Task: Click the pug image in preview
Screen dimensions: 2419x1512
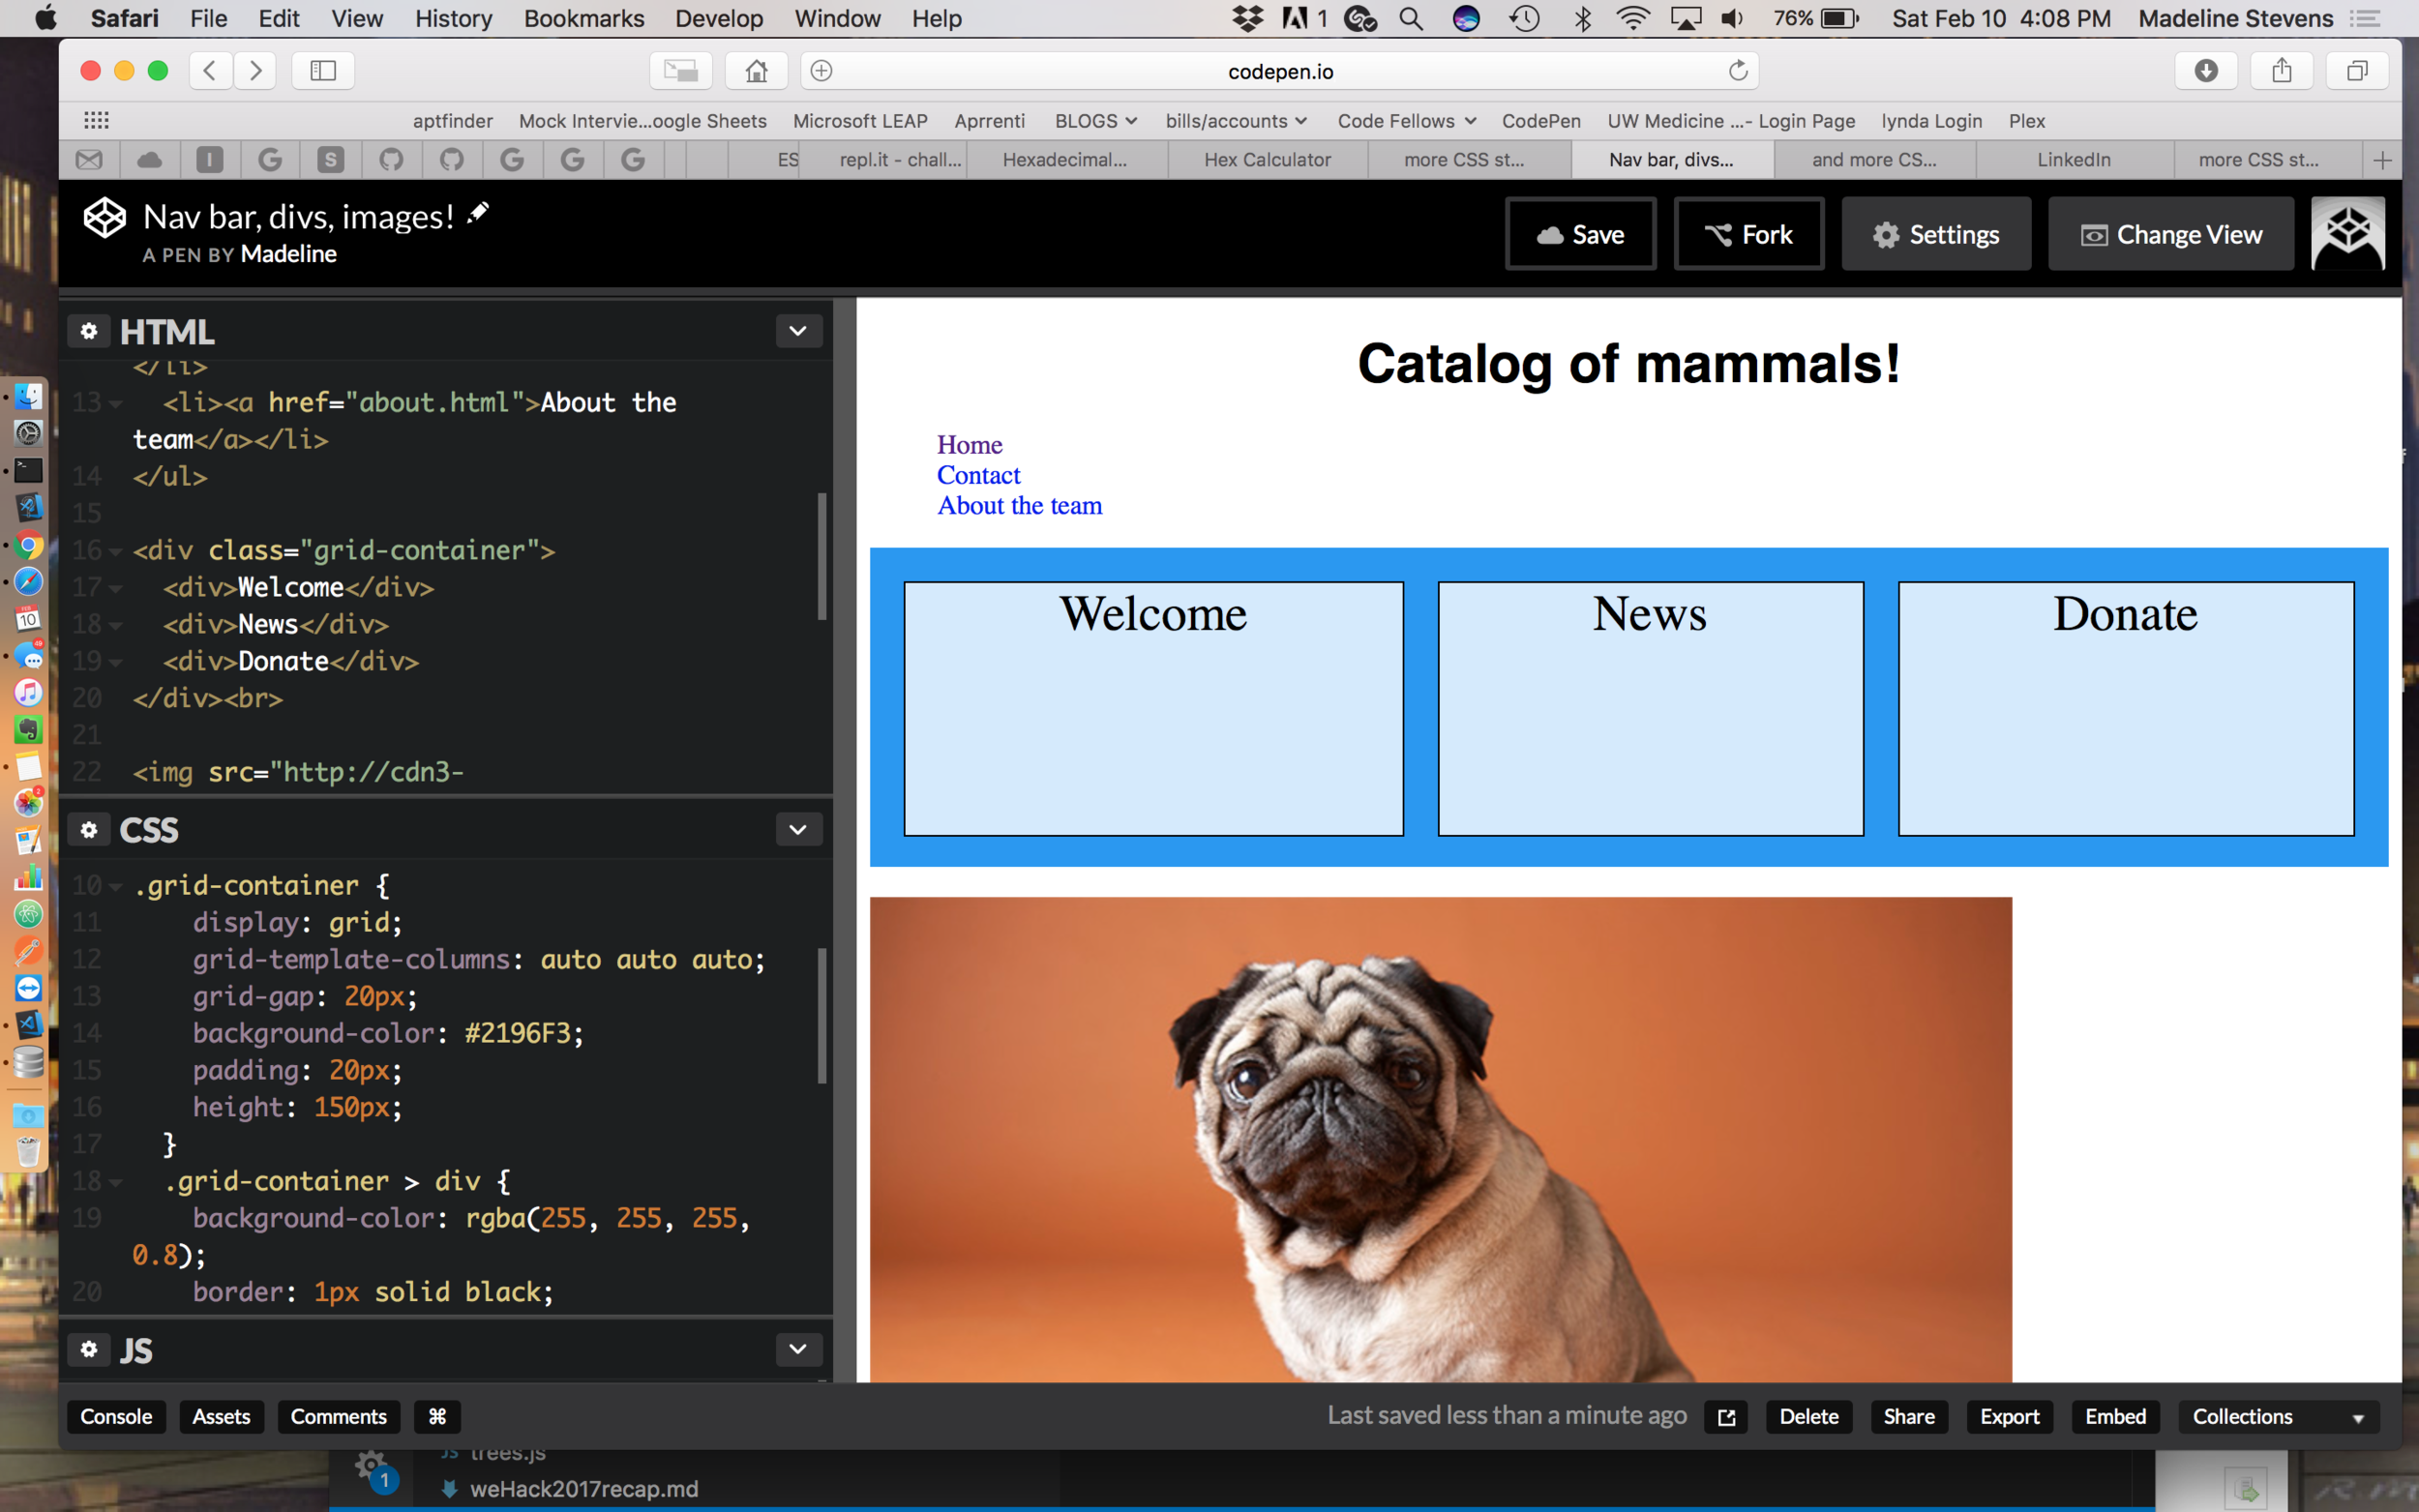Action: pyautogui.click(x=1440, y=1140)
